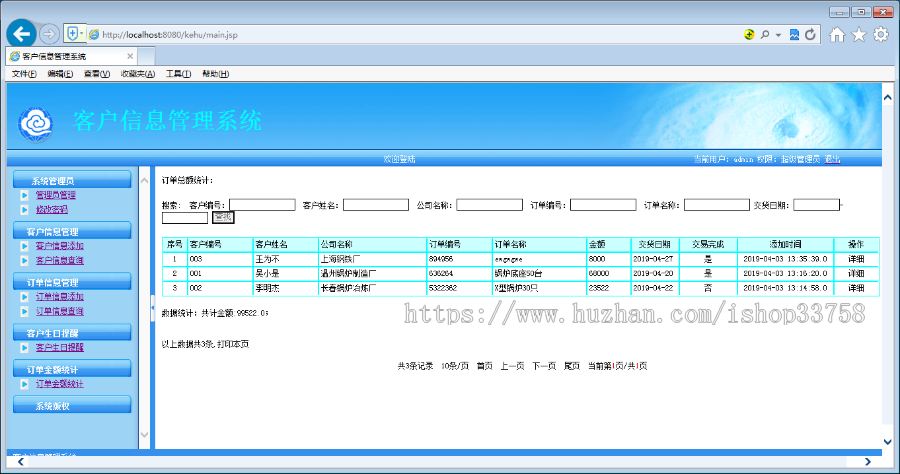Screen dimensions: 900x474
Task: Click the green plus icon in address bar
Action: point(749,34)
